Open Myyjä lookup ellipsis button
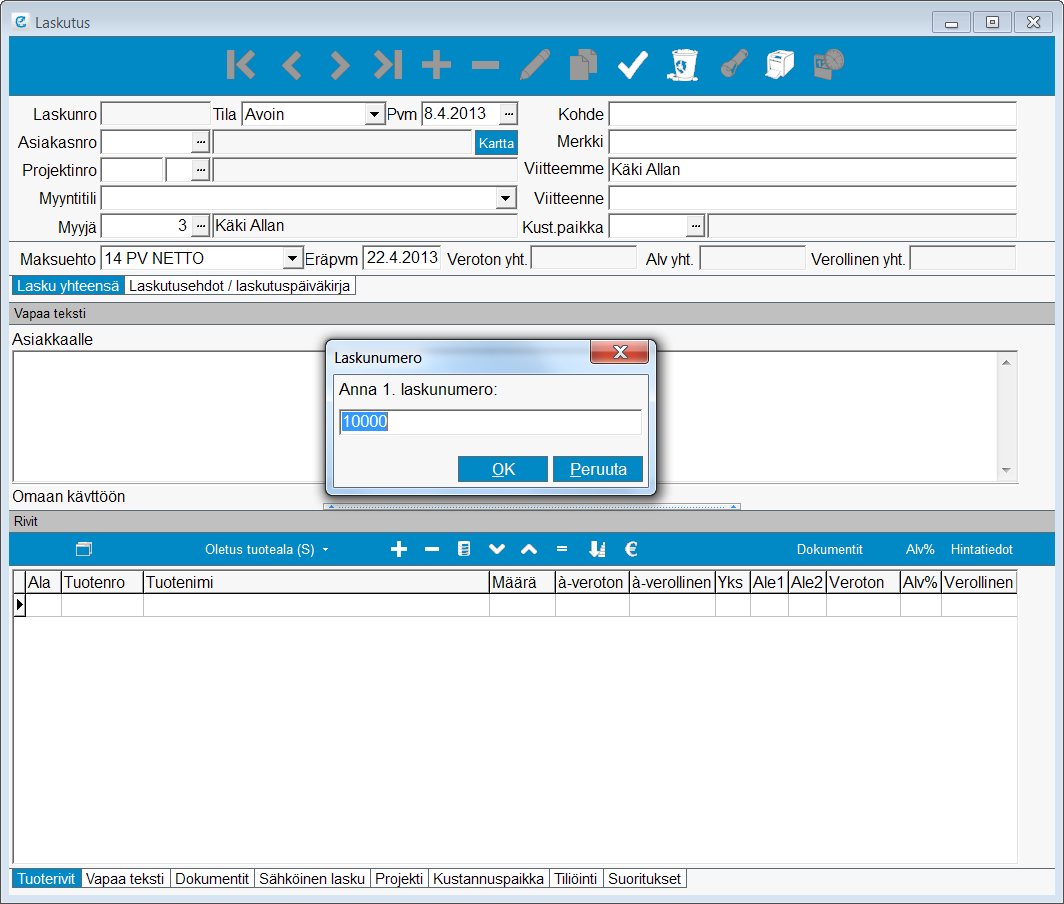This screenshot has height=904, width=1064. point(200,225)
